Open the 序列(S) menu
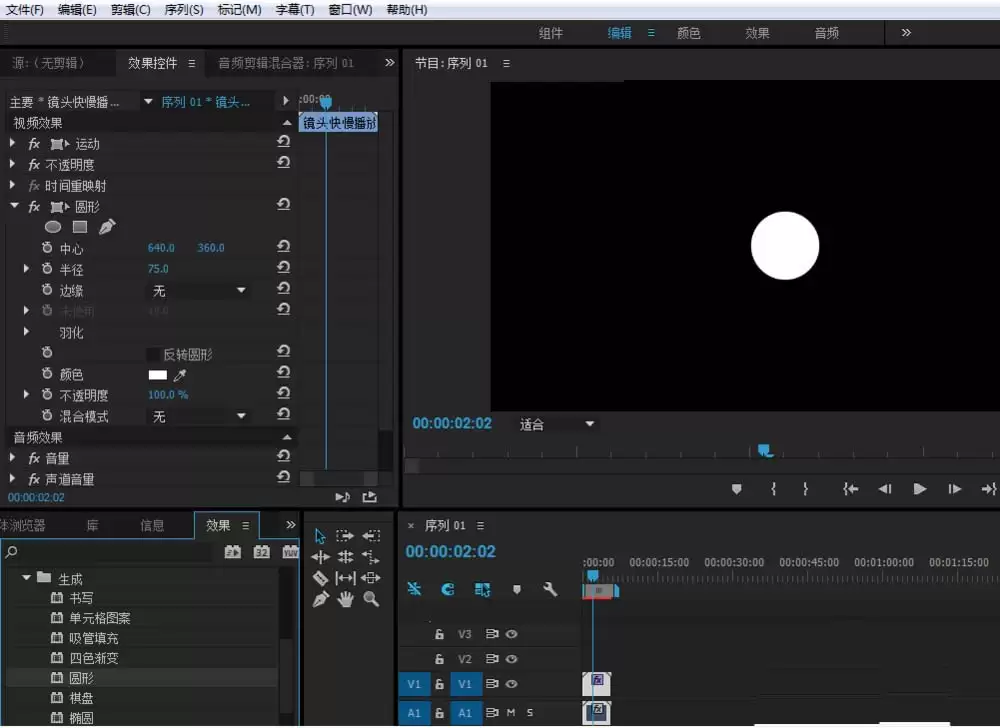Screen dimensions: 1000x728 tap(184, 10)
